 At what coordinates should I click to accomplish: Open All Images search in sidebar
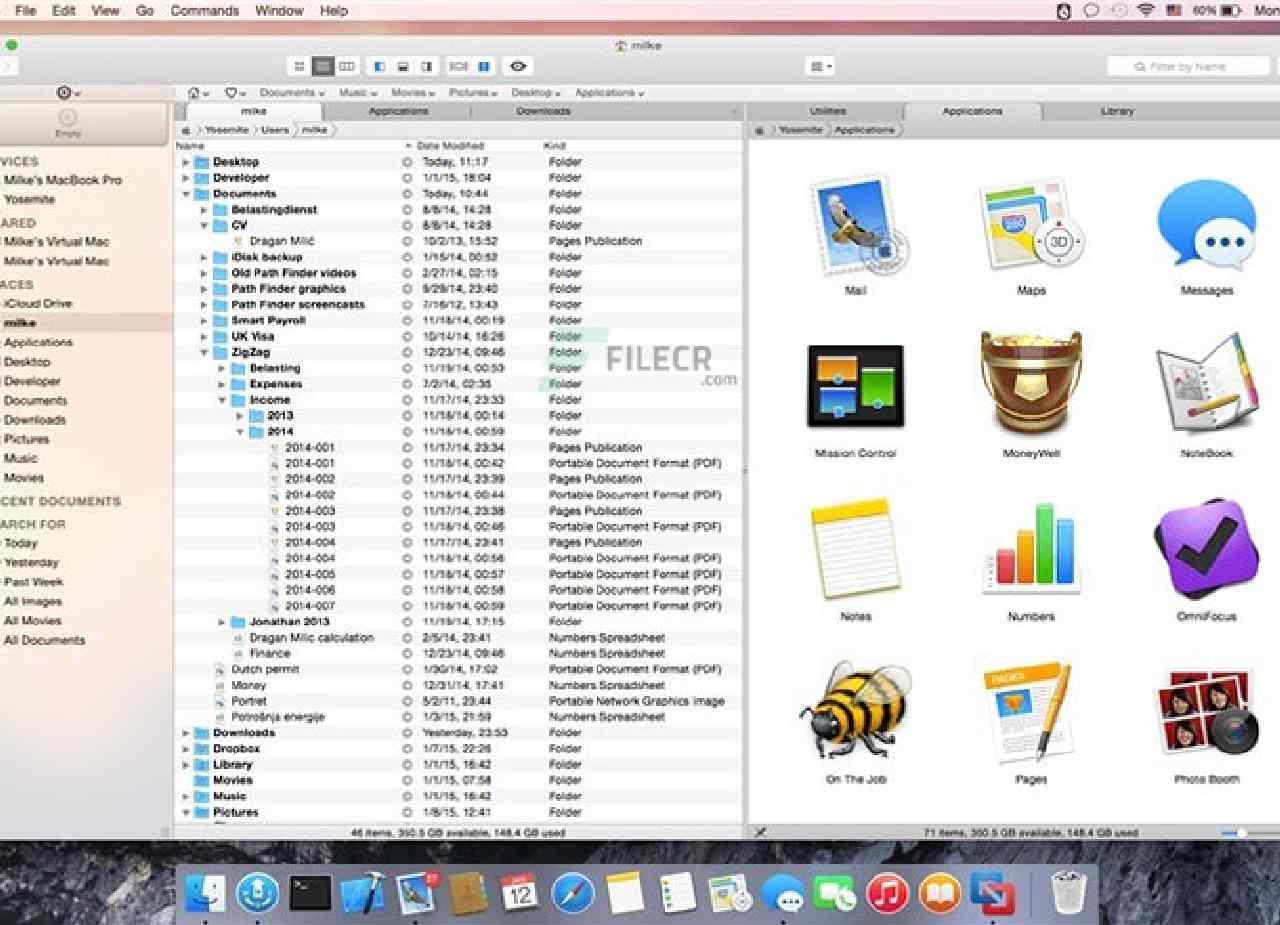click(33, 601)
